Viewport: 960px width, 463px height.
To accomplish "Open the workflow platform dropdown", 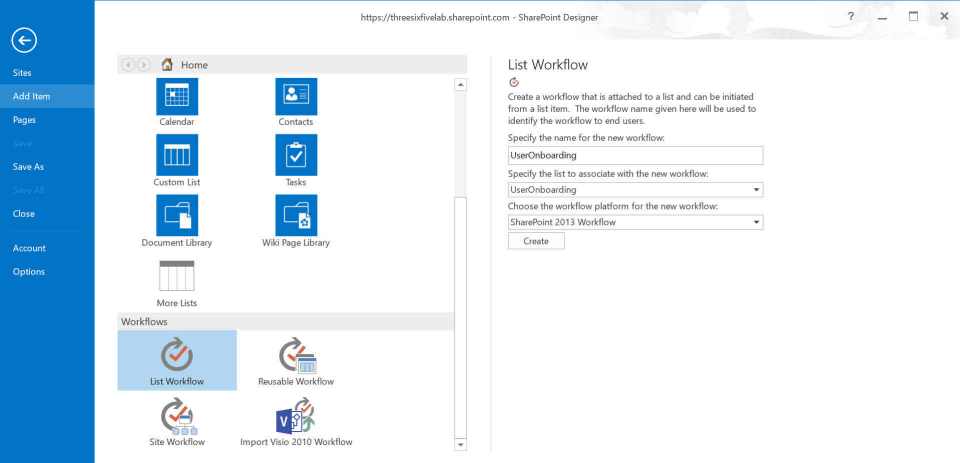I will 756,222.
